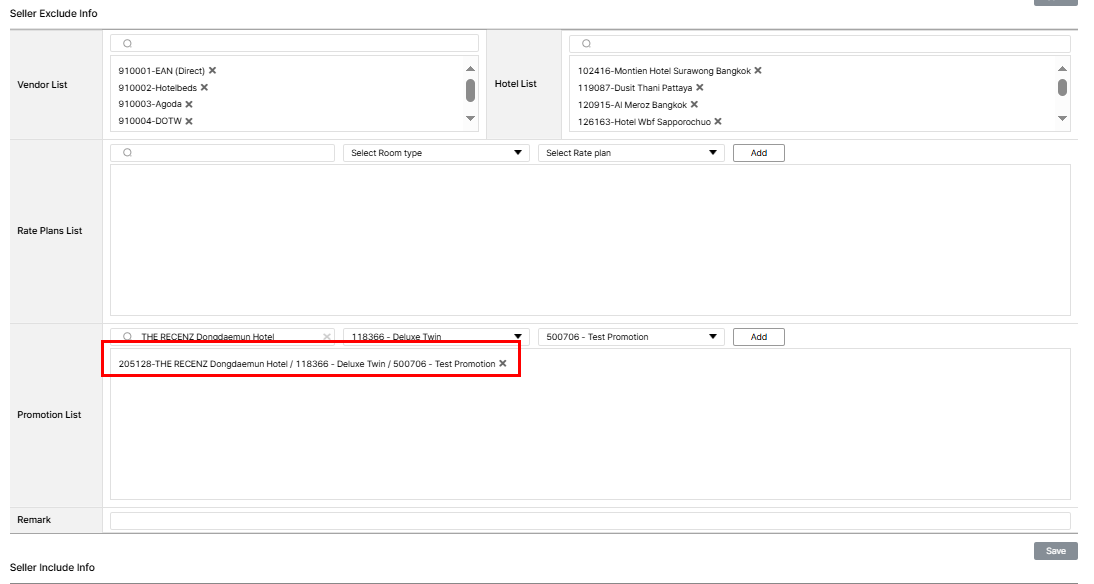Remove 120915-Al Meroz Bangkok from hotel list

coord(694,105)
